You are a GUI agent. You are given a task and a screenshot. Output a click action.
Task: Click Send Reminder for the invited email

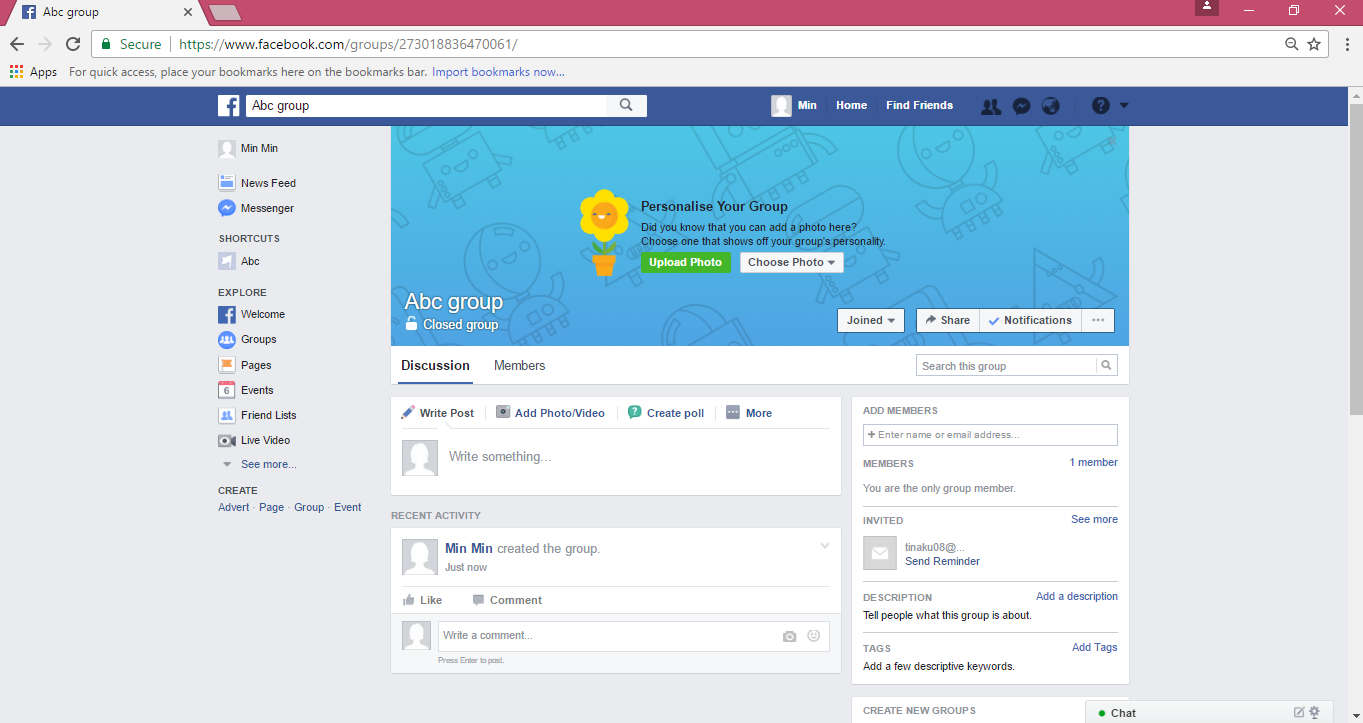942,561
